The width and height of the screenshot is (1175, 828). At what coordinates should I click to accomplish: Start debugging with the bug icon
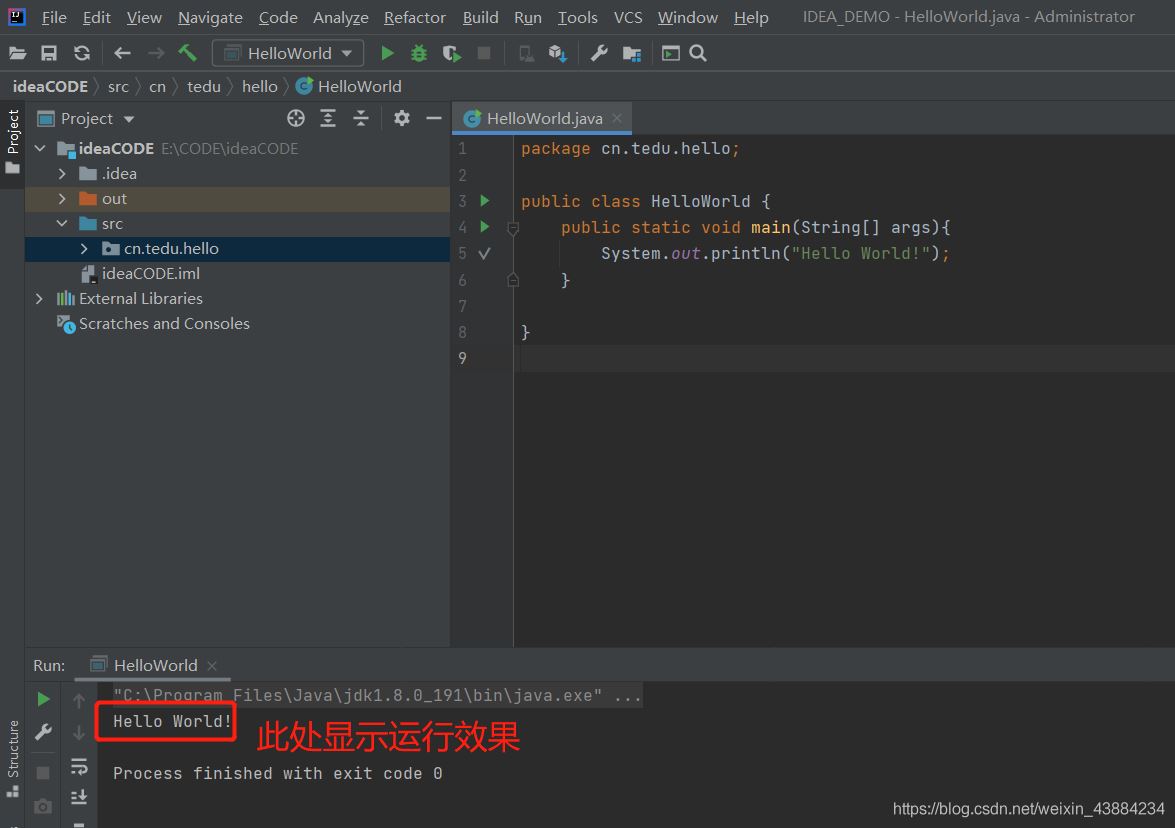click(x=419, y=53)
